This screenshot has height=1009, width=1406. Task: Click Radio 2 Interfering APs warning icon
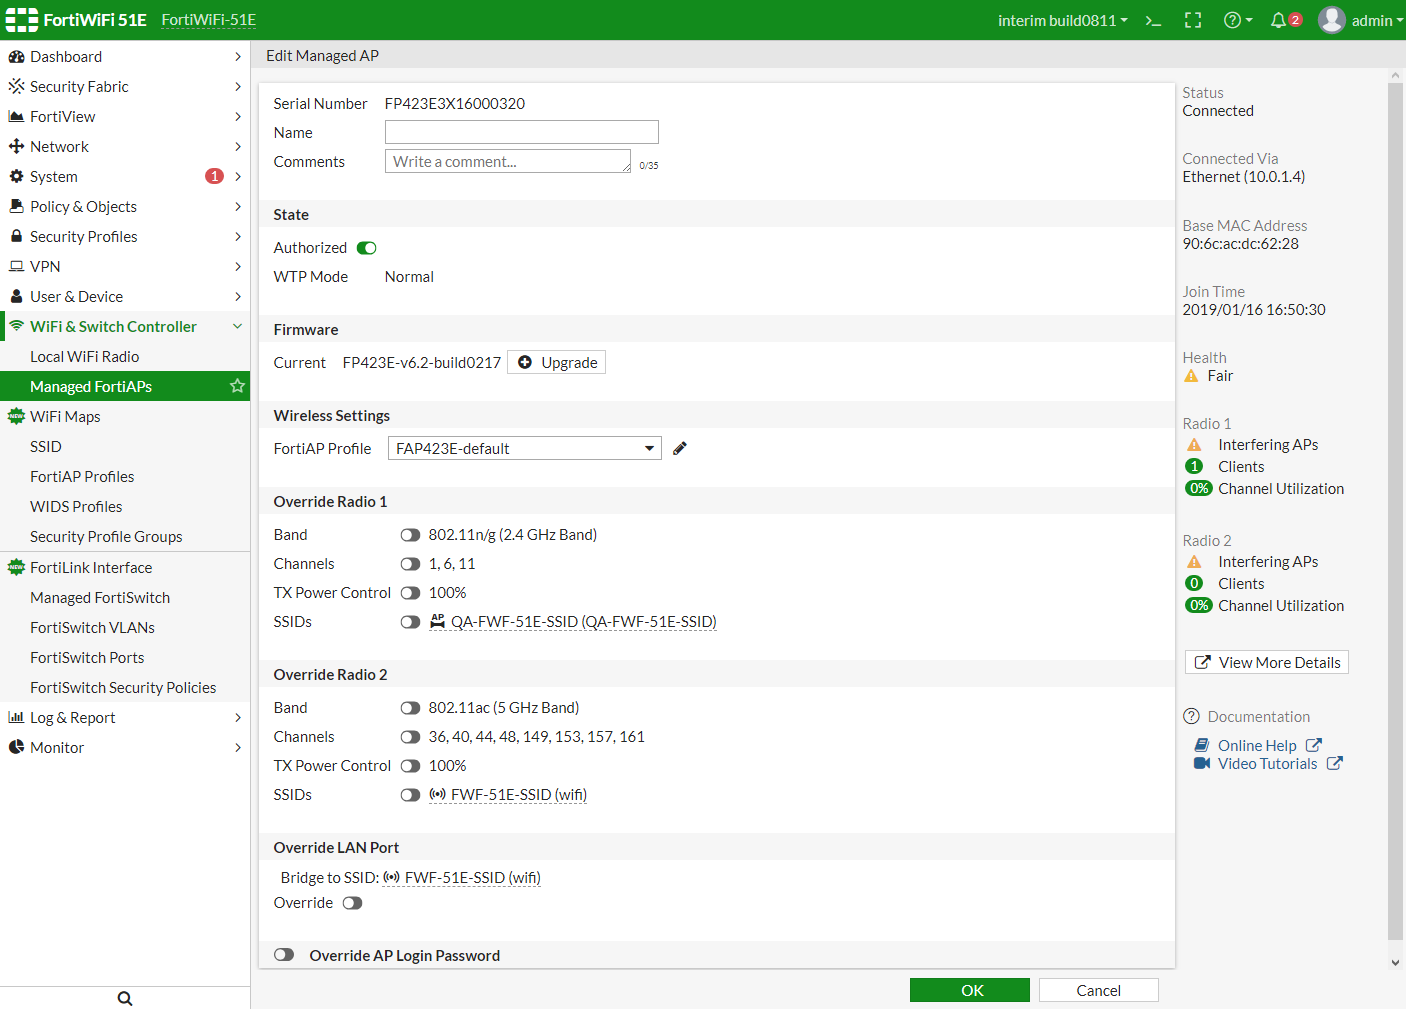(1194, 562)
